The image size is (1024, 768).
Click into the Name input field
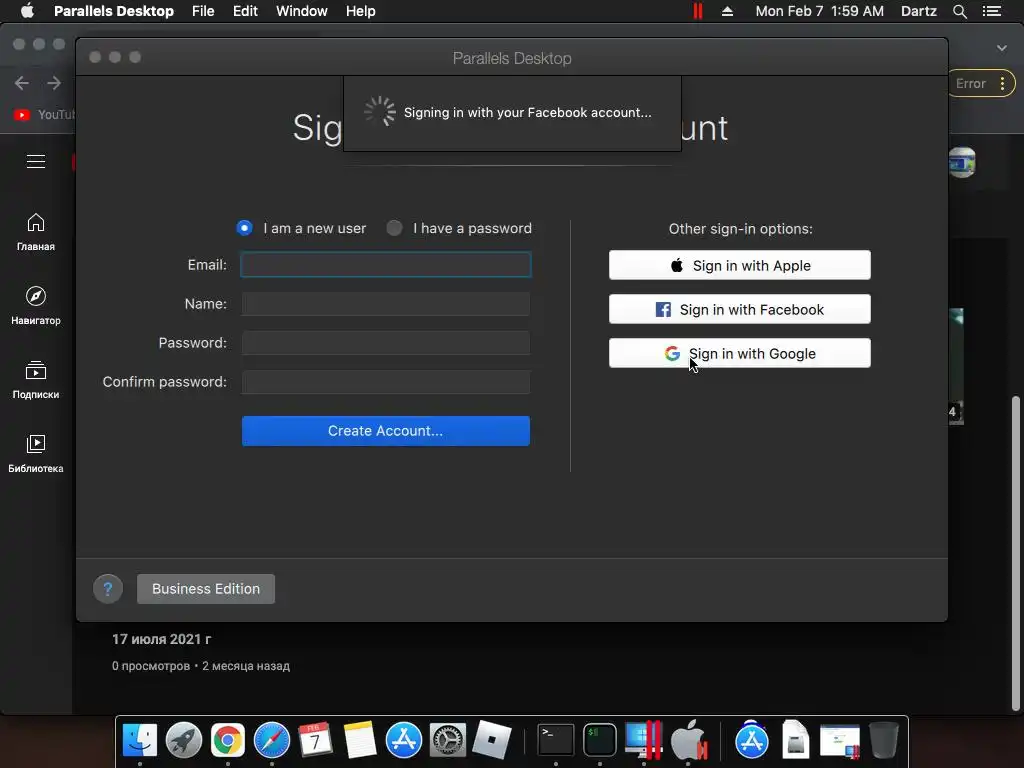pyautogui.click(x=386, y=304)
